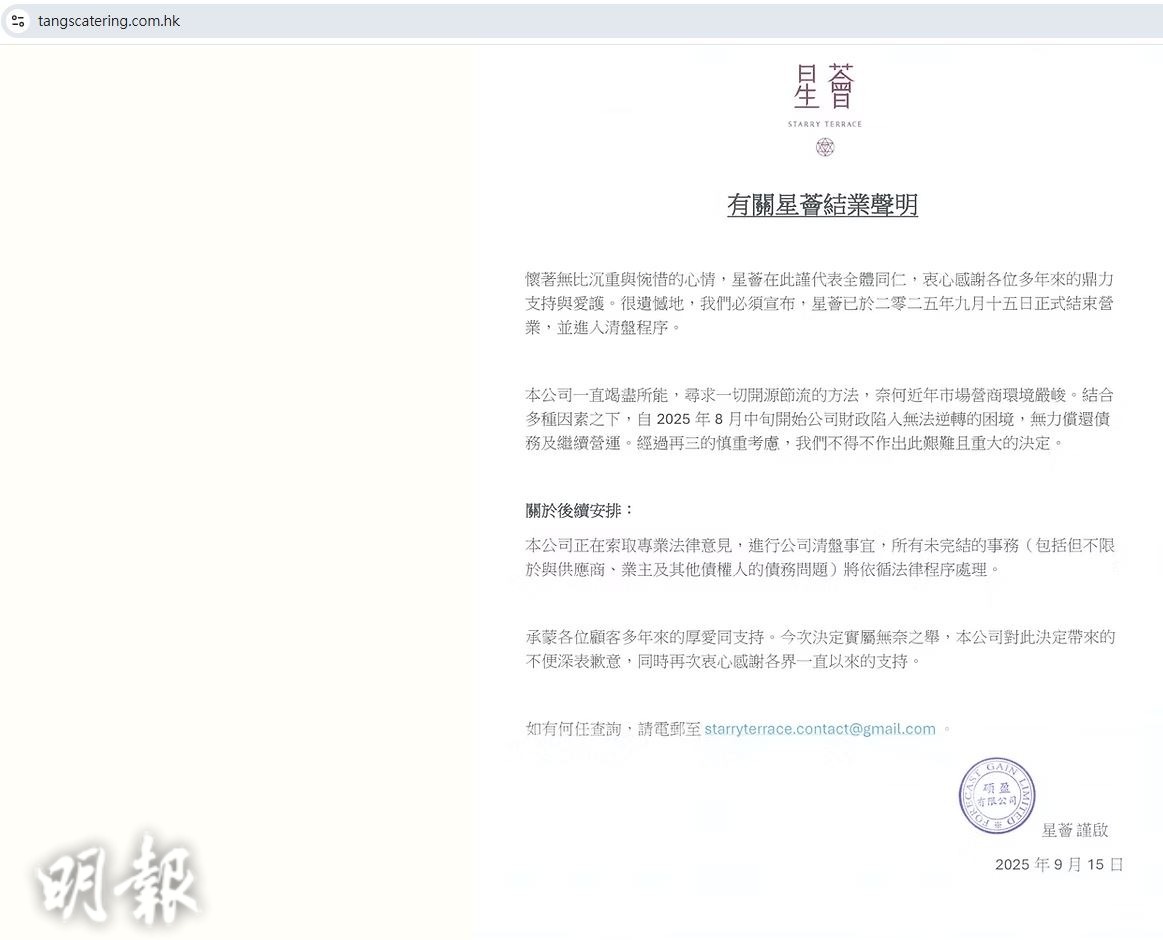
Task: Click the paragraph starting with 懷著無比沉重
Action: click(820, 302)
